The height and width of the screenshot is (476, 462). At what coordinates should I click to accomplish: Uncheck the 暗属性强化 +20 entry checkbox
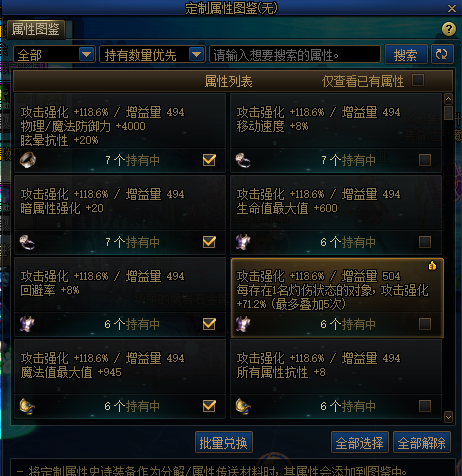coord(209,242)
